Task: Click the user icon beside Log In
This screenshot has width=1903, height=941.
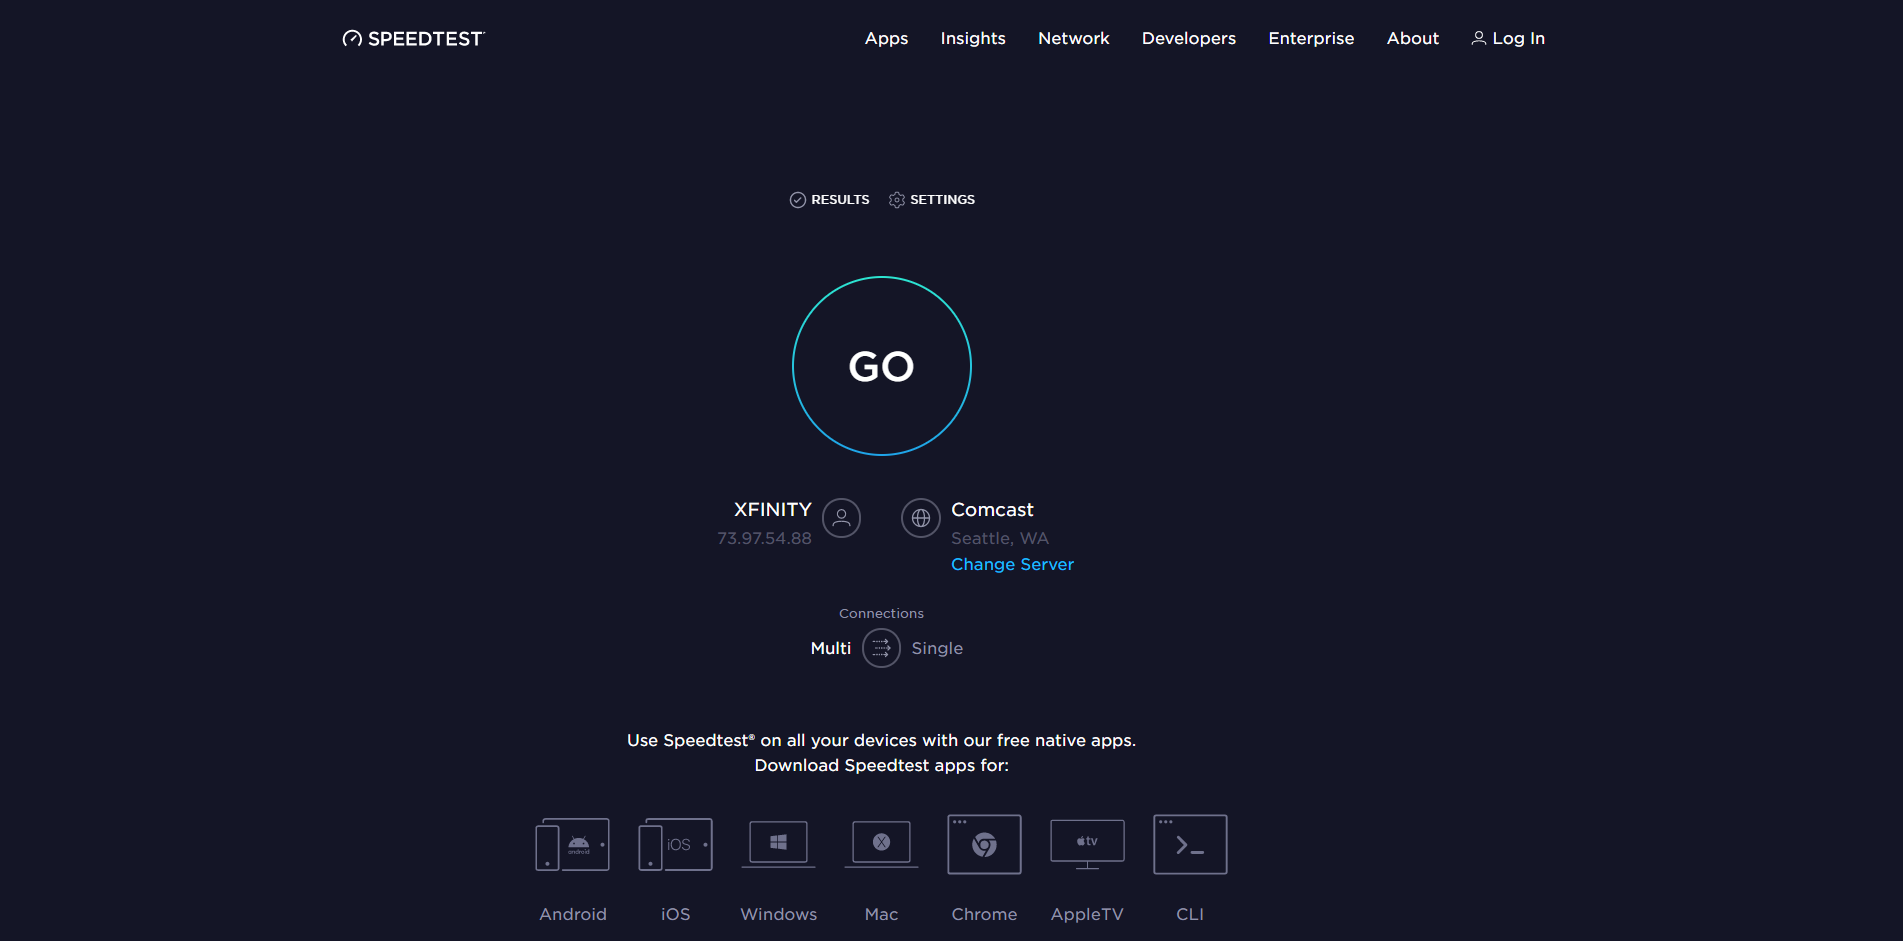Action: [1478, 38]
